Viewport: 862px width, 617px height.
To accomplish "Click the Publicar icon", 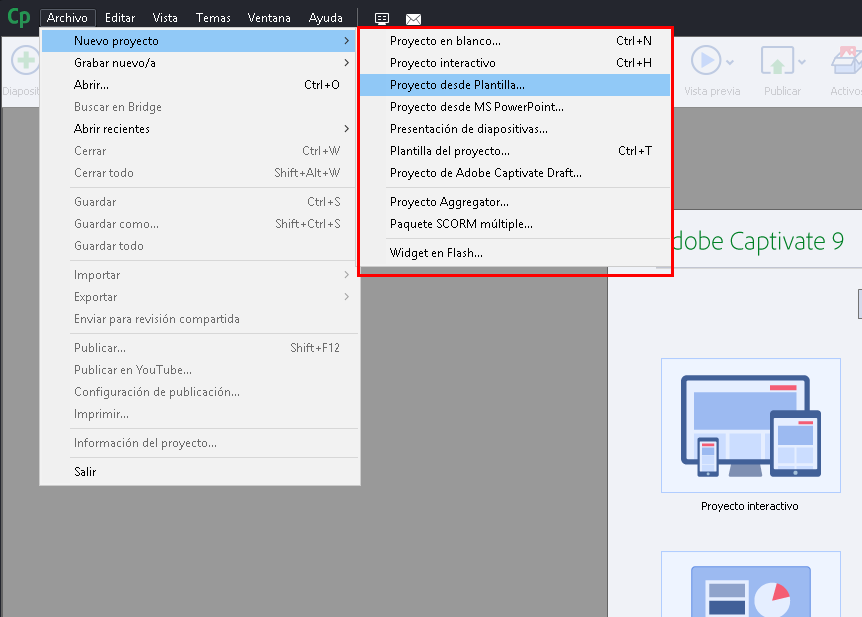I will click(777, 60).
